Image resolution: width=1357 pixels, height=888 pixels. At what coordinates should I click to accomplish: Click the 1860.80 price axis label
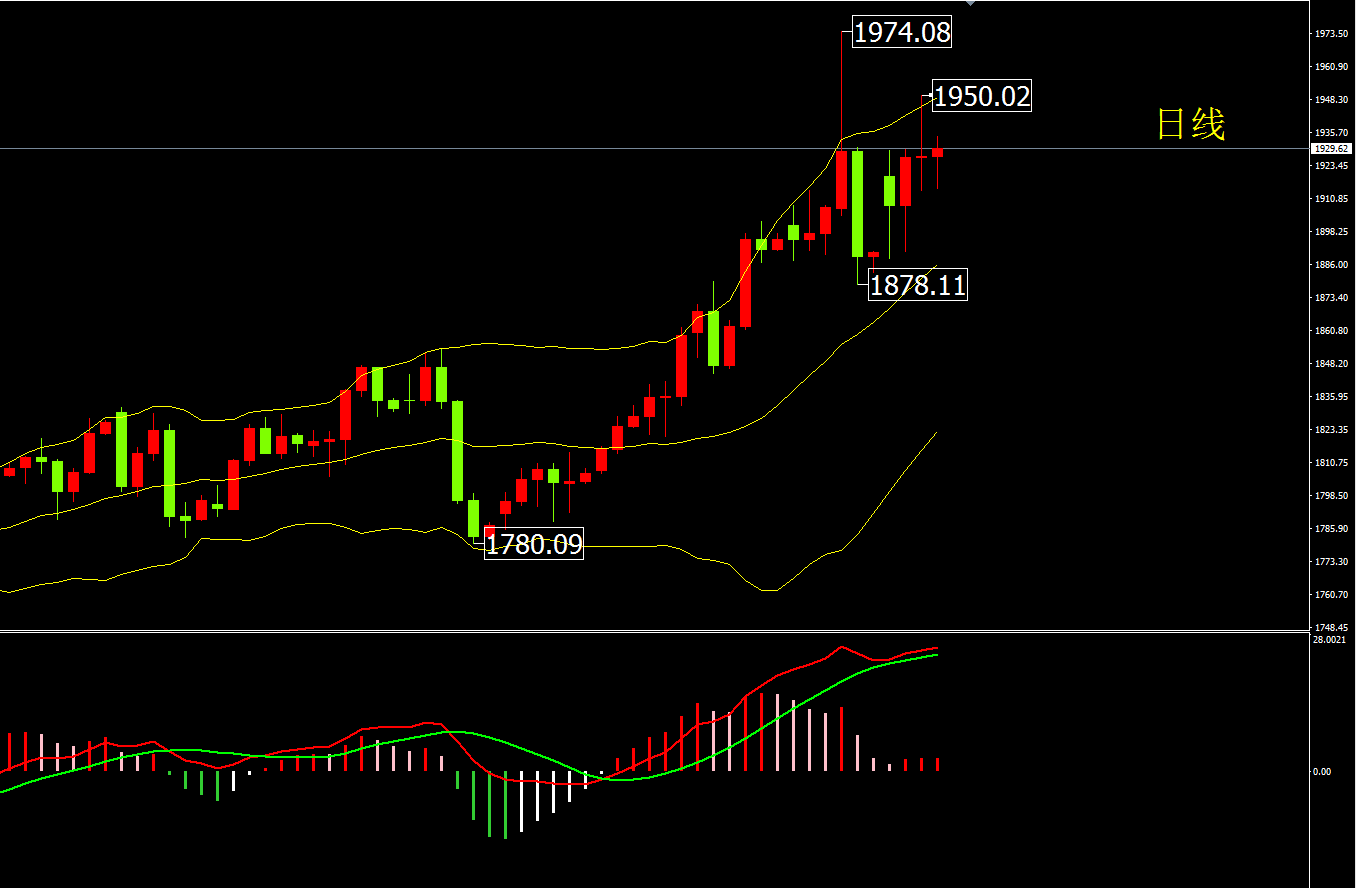1331,331
